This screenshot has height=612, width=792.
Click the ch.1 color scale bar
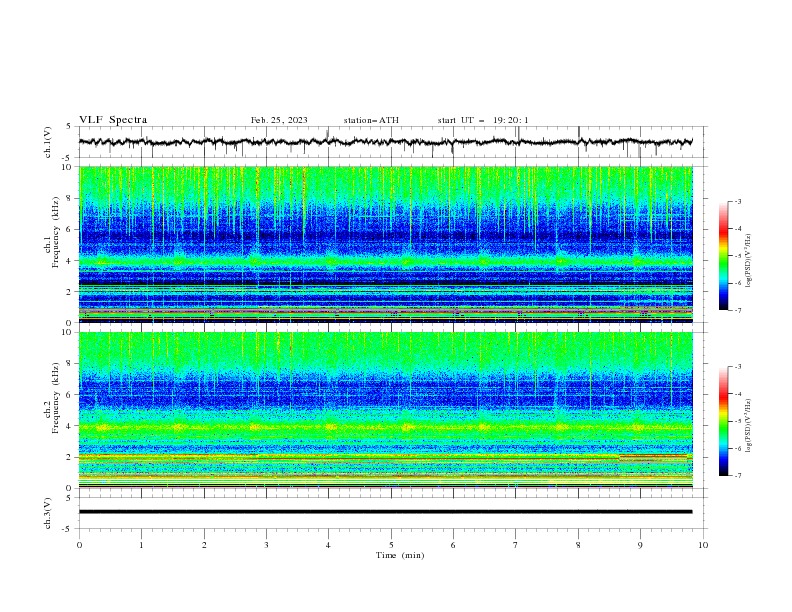[x=723, y=256]
